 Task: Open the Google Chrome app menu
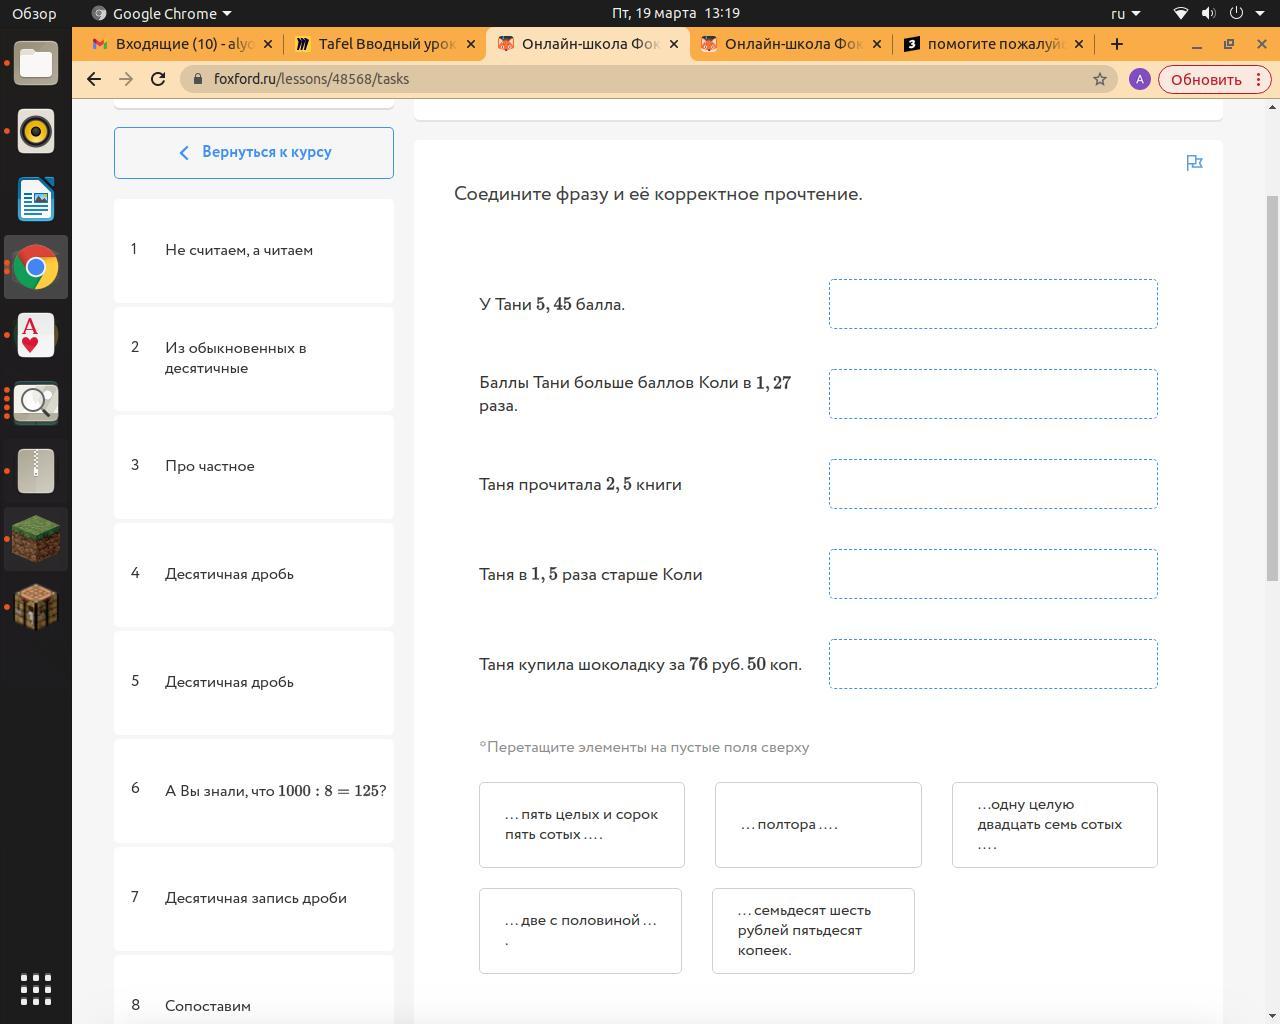160,13
